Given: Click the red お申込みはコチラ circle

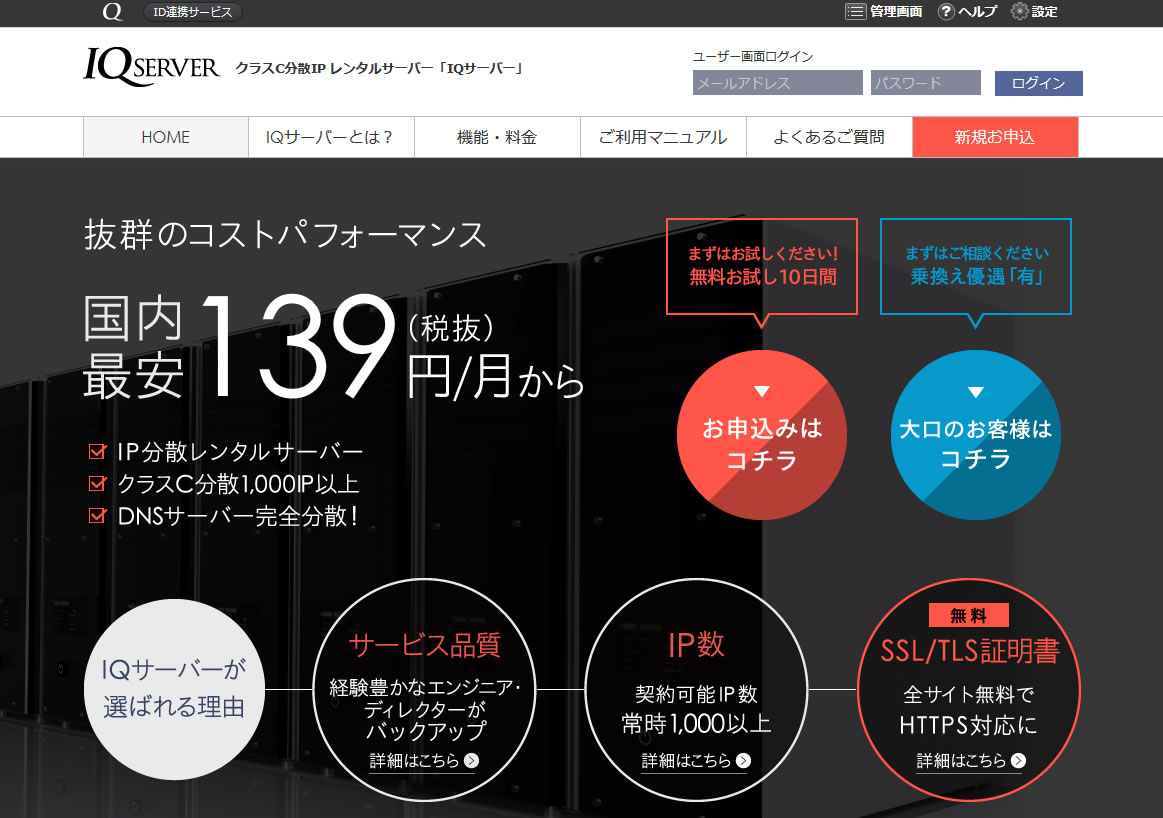Looking at the screenshot, I should pyautogui.click(x=762, y=435).
